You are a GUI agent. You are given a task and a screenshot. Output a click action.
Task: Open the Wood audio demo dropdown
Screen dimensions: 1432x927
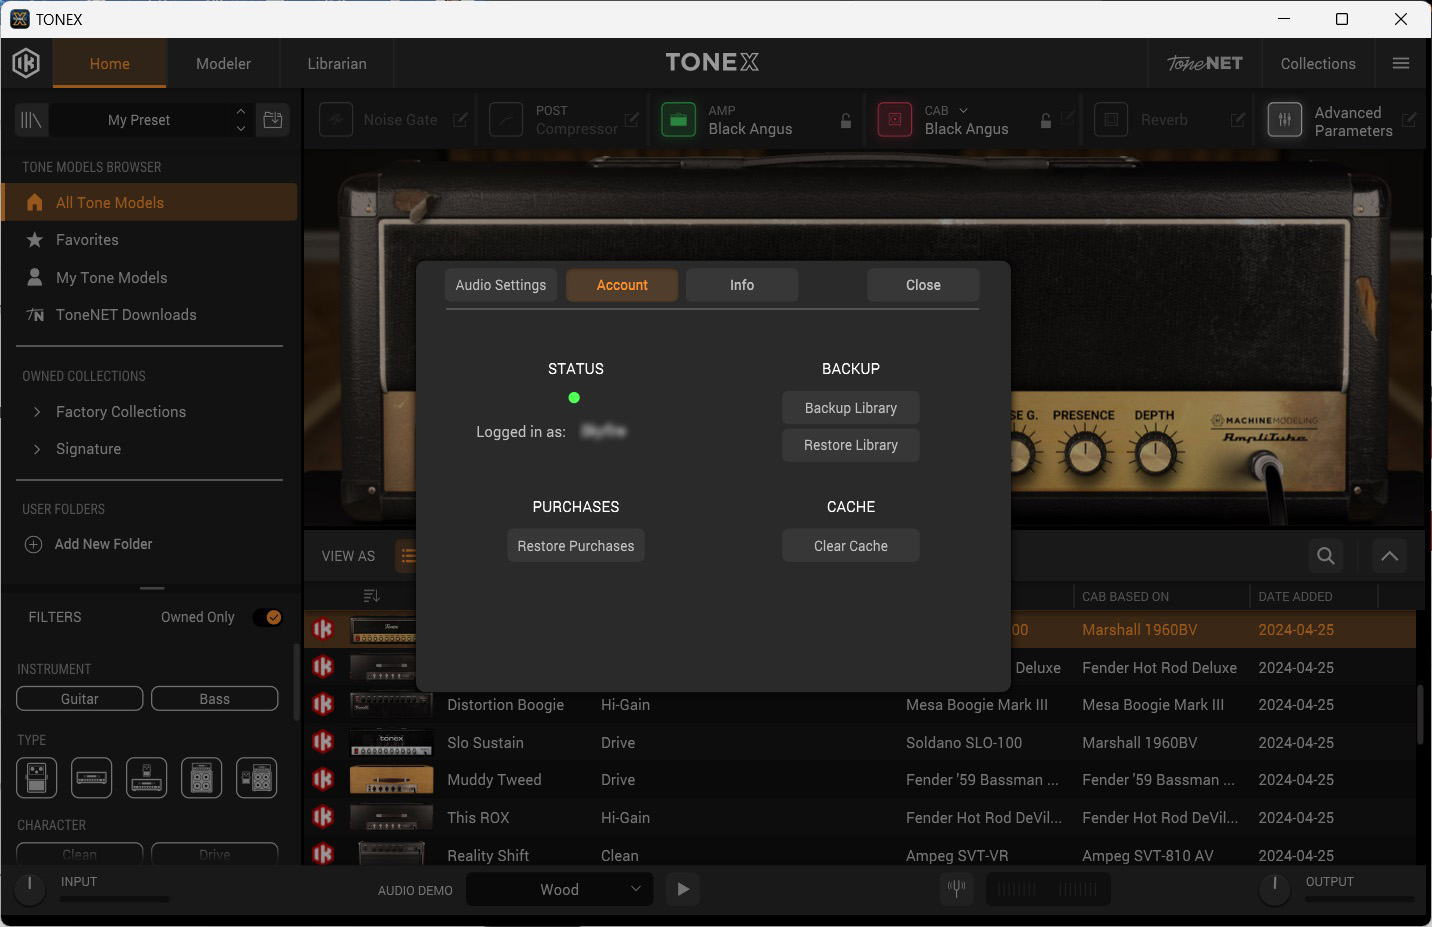(x=559, y=888)
